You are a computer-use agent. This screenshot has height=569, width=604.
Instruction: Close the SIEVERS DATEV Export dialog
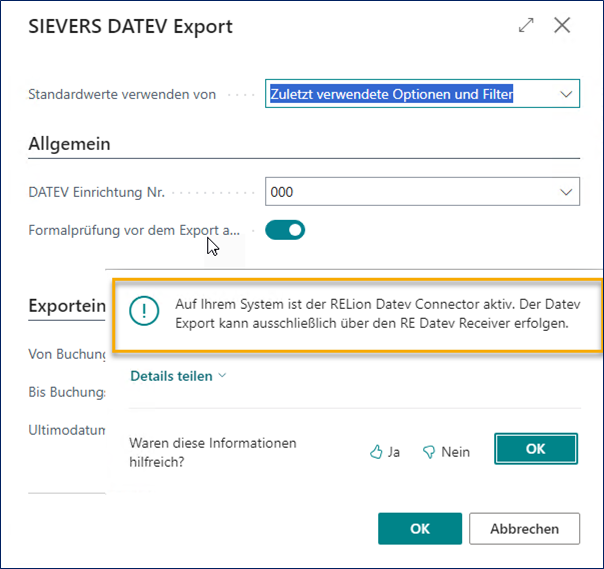tap(562, 26)
